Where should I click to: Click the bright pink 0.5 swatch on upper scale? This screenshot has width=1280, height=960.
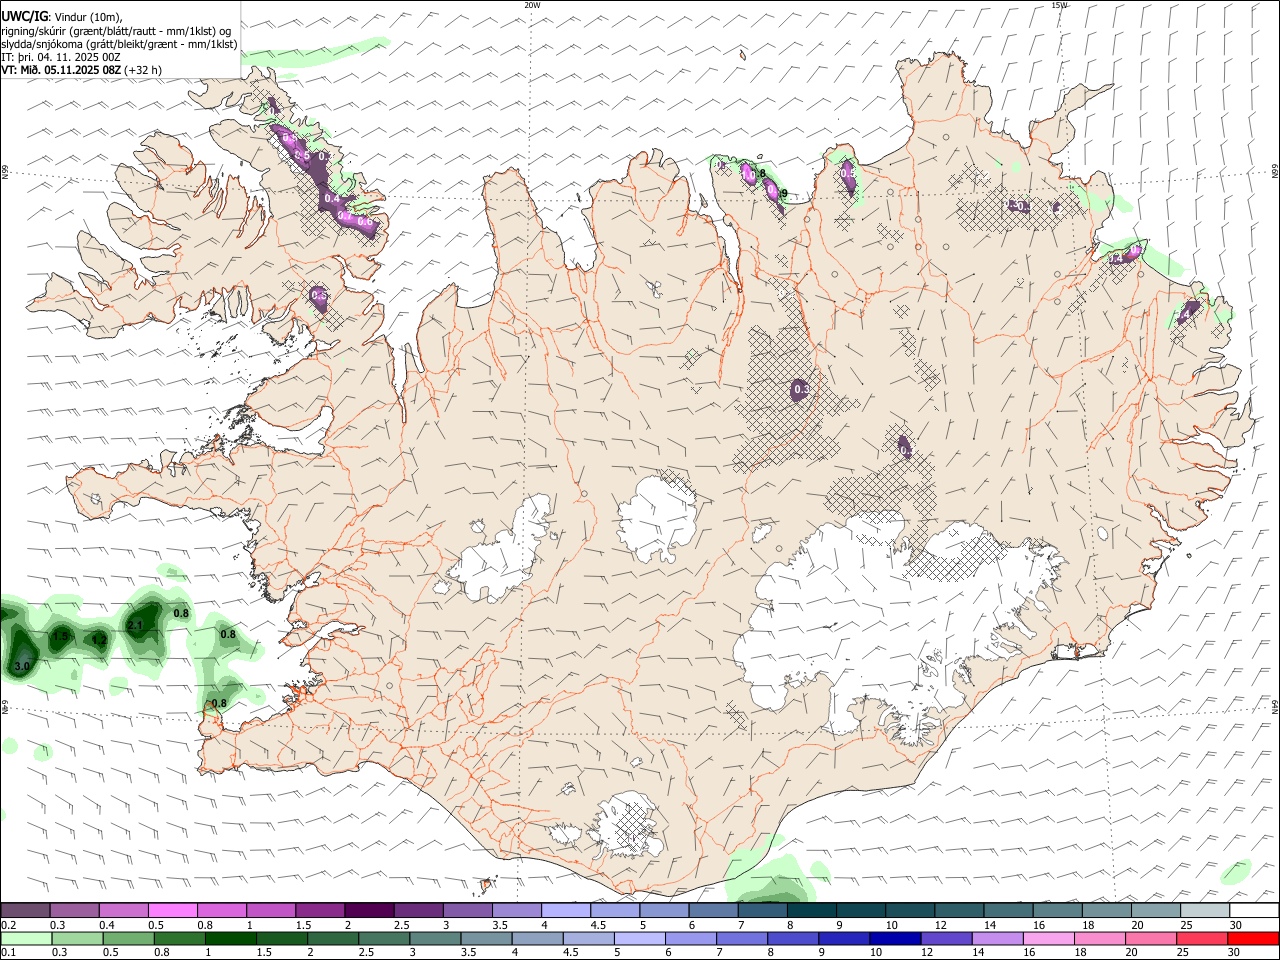pyautogui.click(x=173, y=910)
